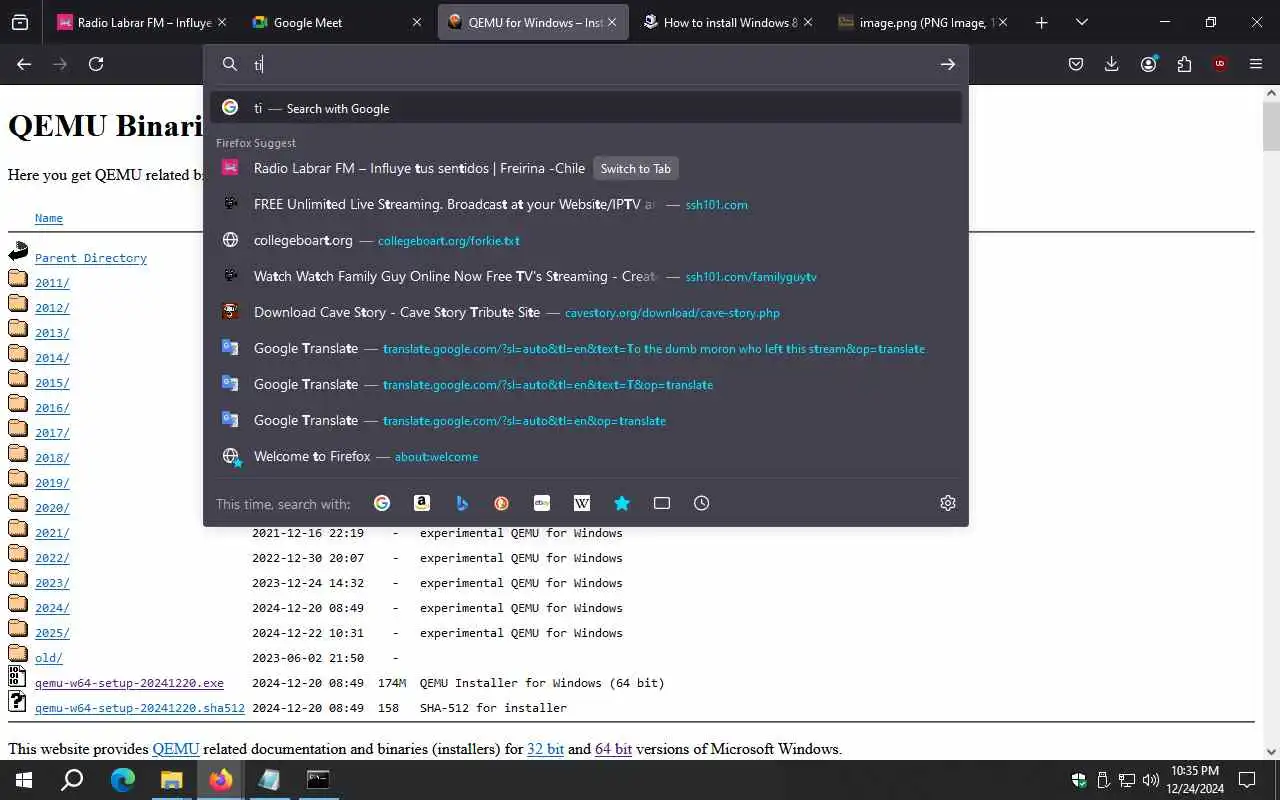Download qemu-w64-setup-20241220.exe
The image size is (1280, 800).
tap(129, 683)
